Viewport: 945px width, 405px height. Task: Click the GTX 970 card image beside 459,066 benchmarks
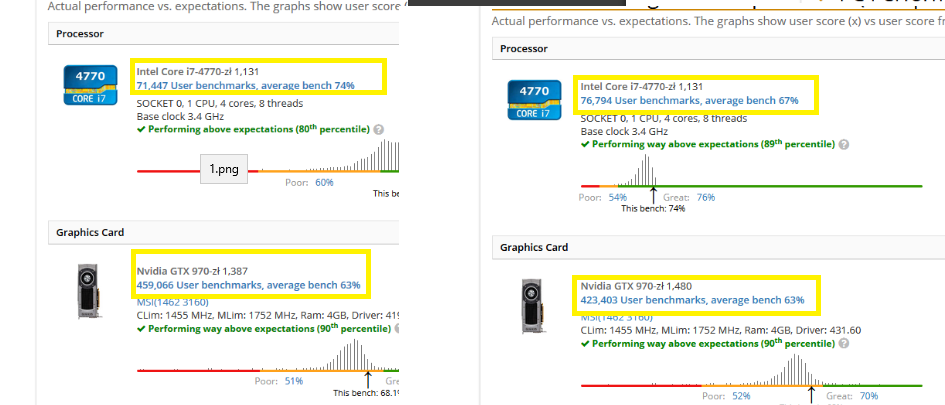(x=89, y=292)
